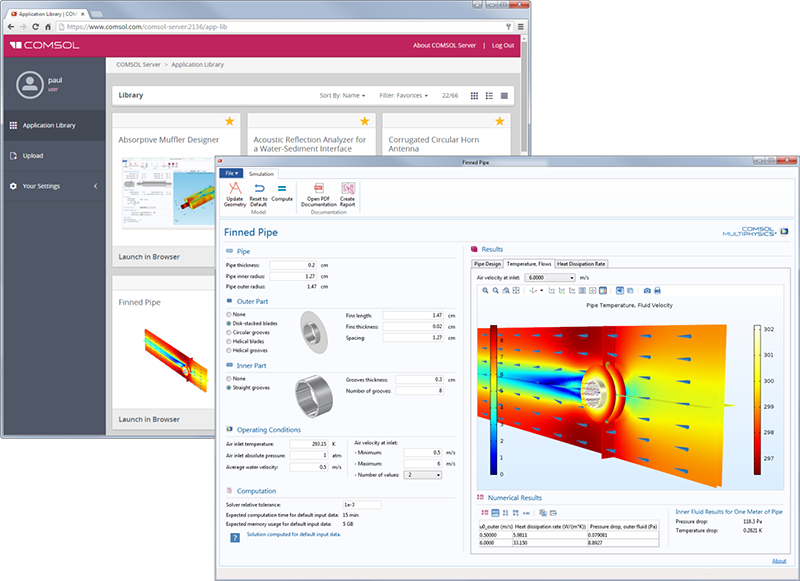Click Create Report icon
Screen dimensions: 800x581
click(348, 188)
